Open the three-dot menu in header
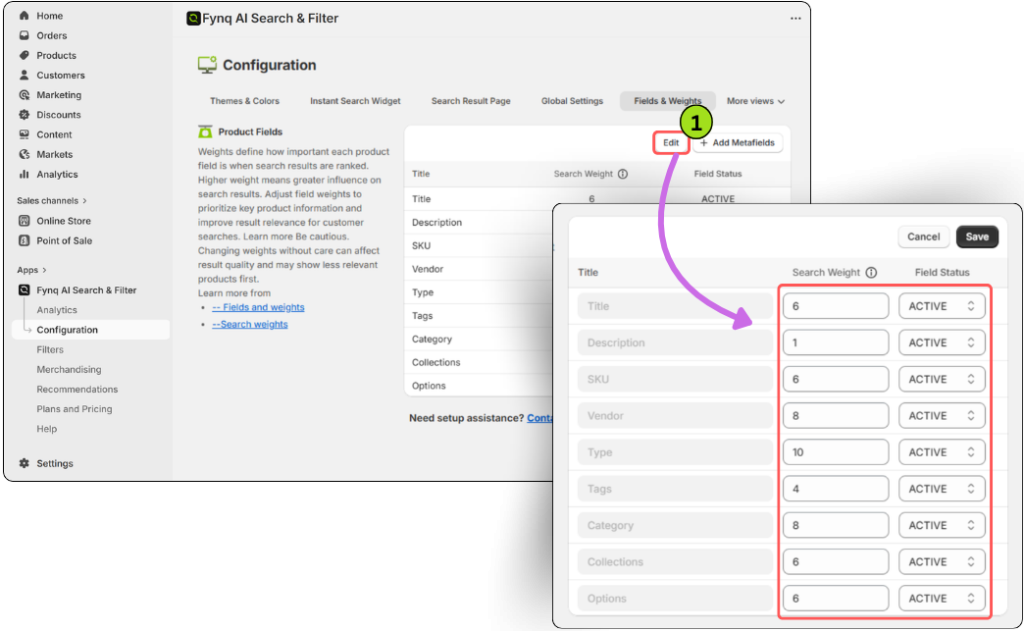 [x=795, y=18]
